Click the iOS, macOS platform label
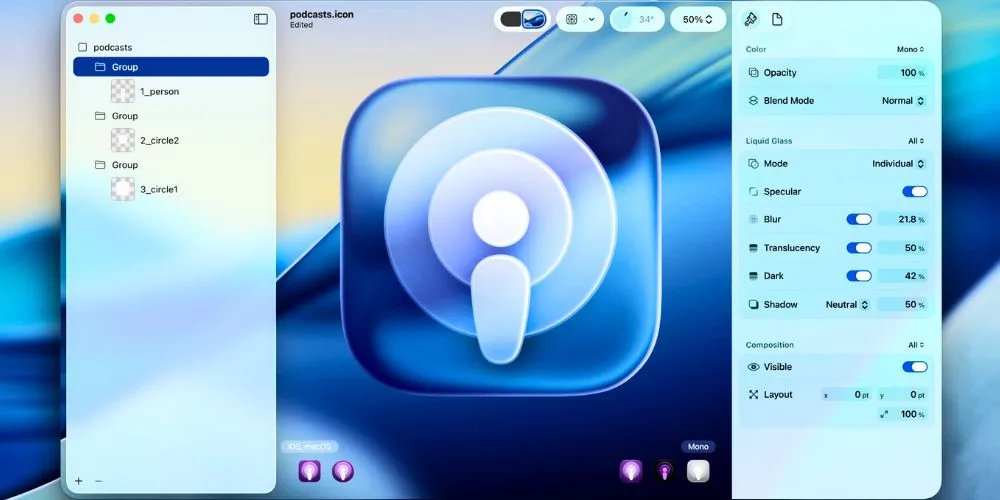 pyautogui.click(x=309, y=447)
